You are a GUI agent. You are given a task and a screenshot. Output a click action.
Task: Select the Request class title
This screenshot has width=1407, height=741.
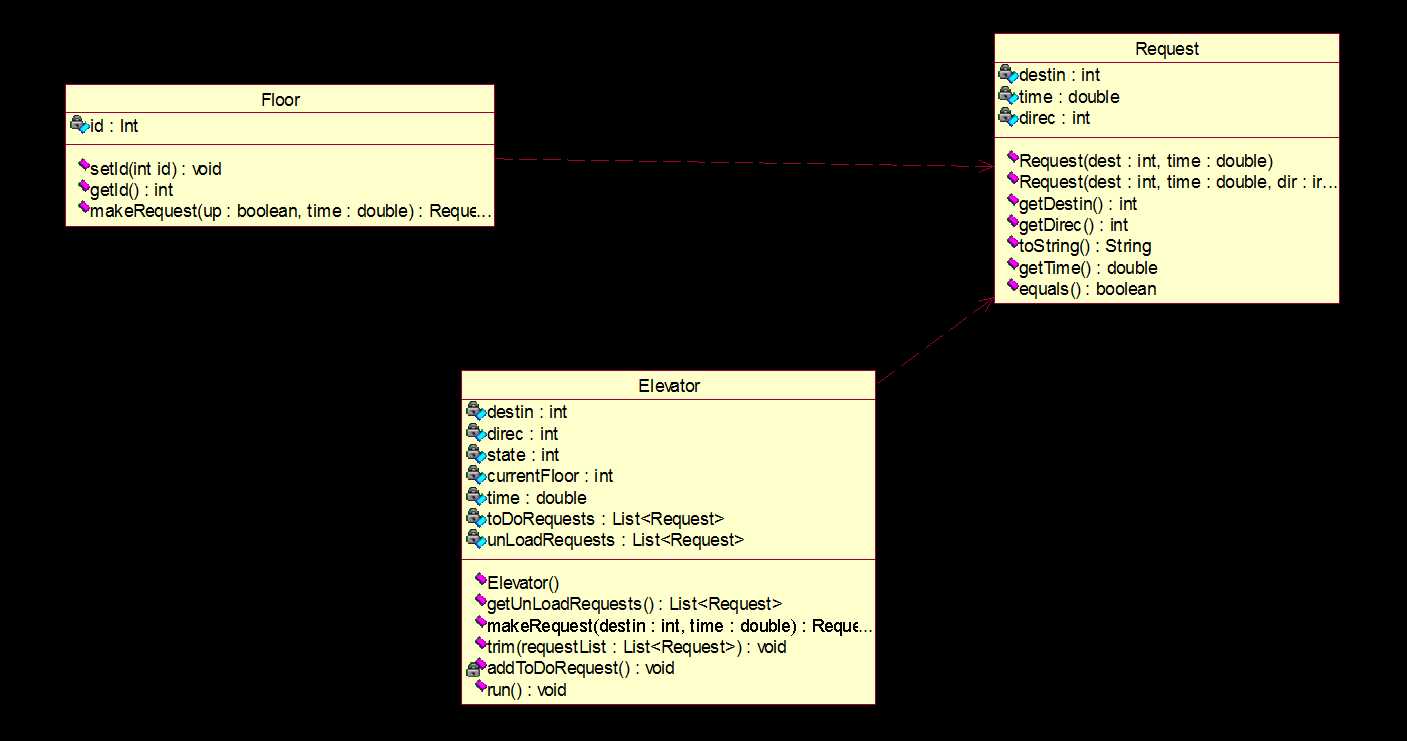[1167, 49]
